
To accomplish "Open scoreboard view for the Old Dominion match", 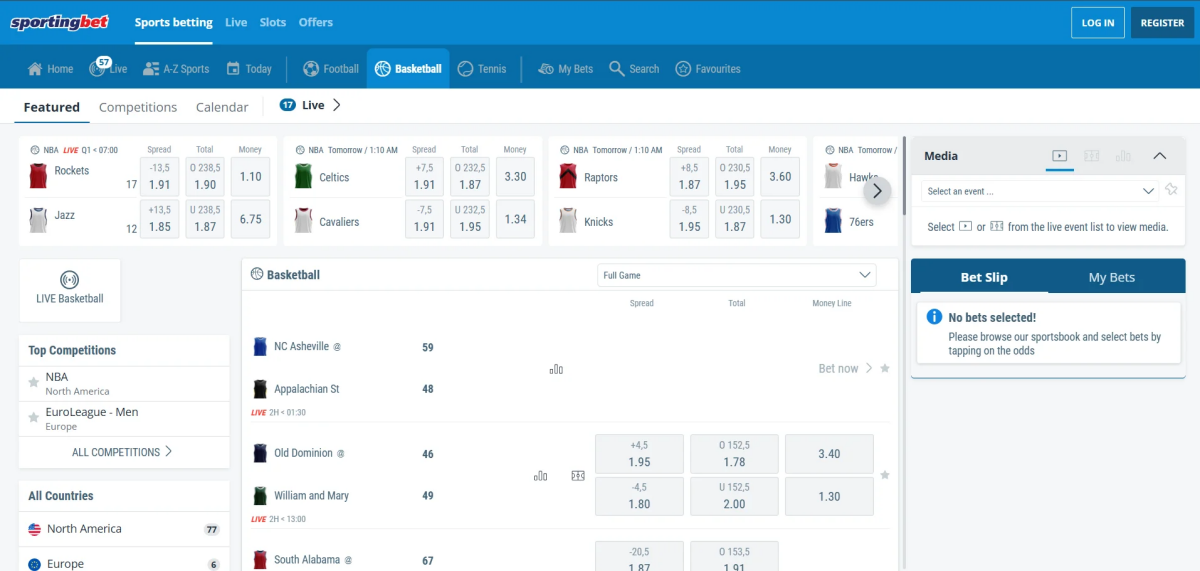I will tap(578, 476).
